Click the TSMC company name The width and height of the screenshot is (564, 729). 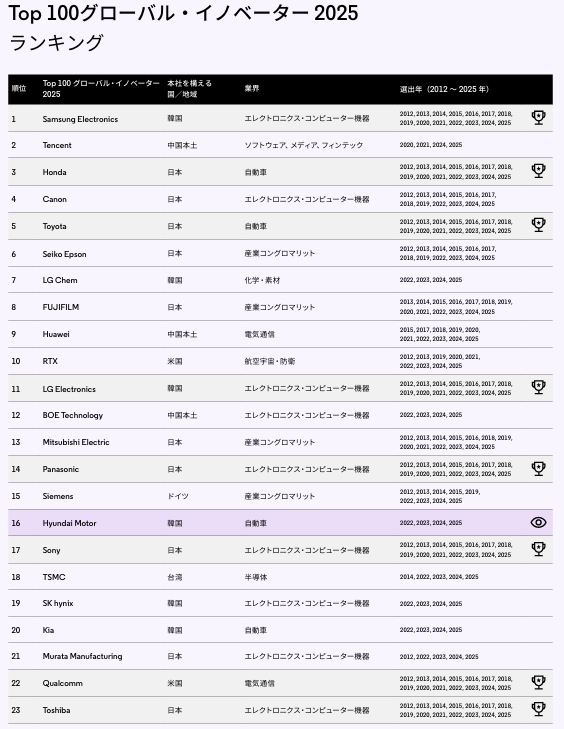pos(54,577)
